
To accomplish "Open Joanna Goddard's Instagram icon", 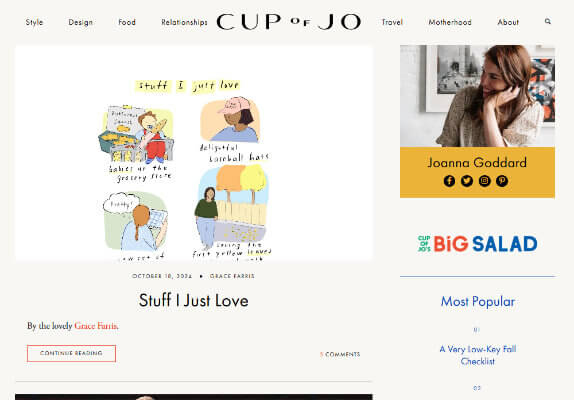I will [x=484, y=181].
